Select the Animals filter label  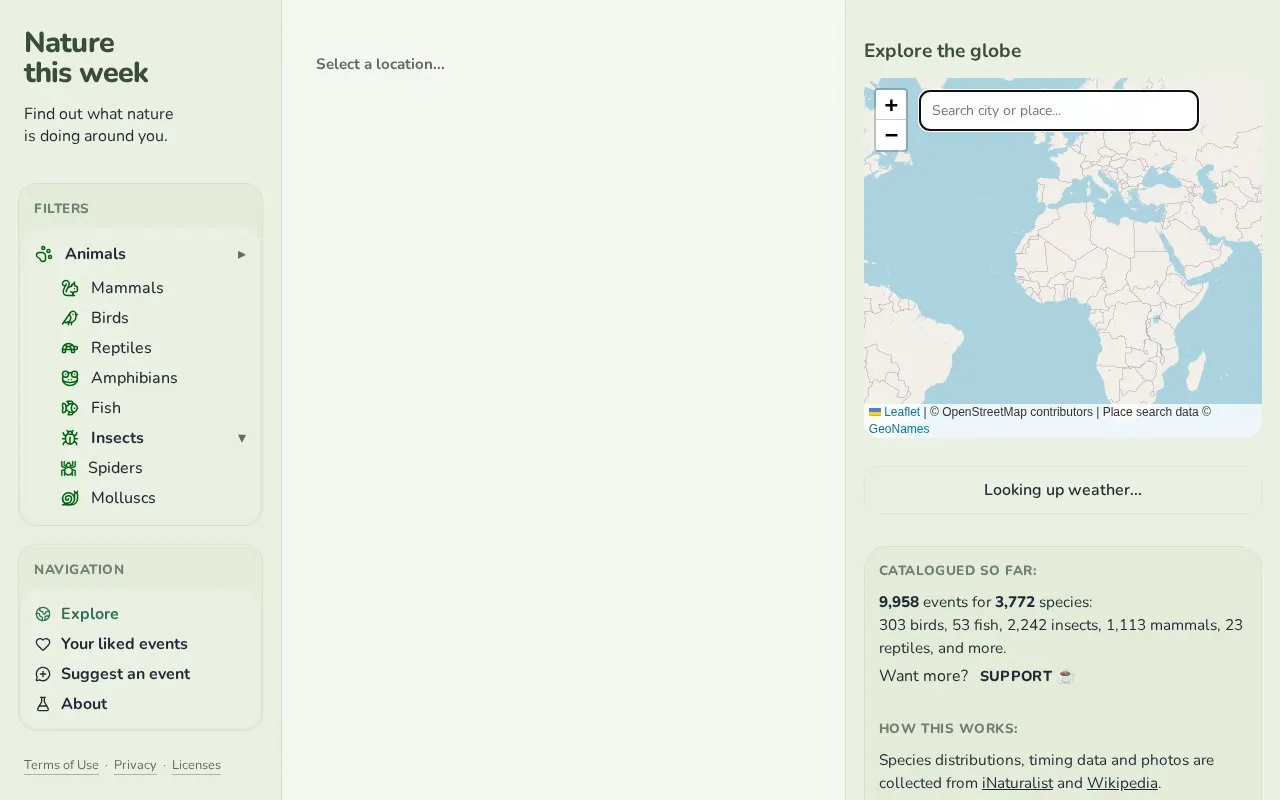coord(95,254)
